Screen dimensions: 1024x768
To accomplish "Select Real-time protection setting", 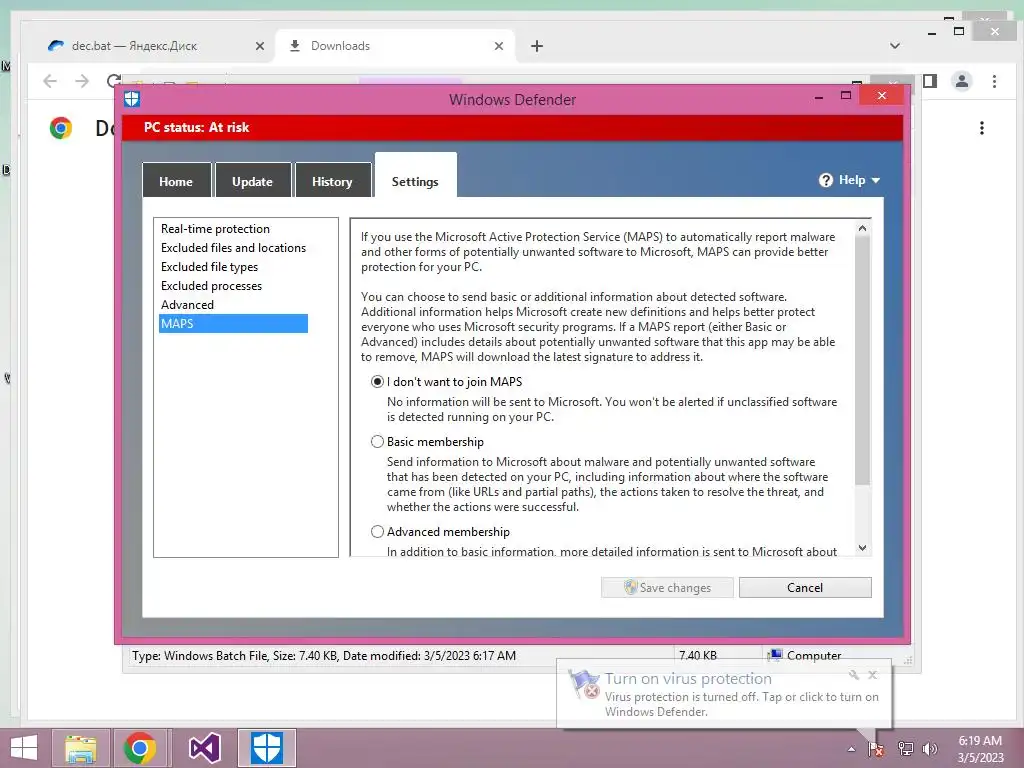I will click(216, 229).
